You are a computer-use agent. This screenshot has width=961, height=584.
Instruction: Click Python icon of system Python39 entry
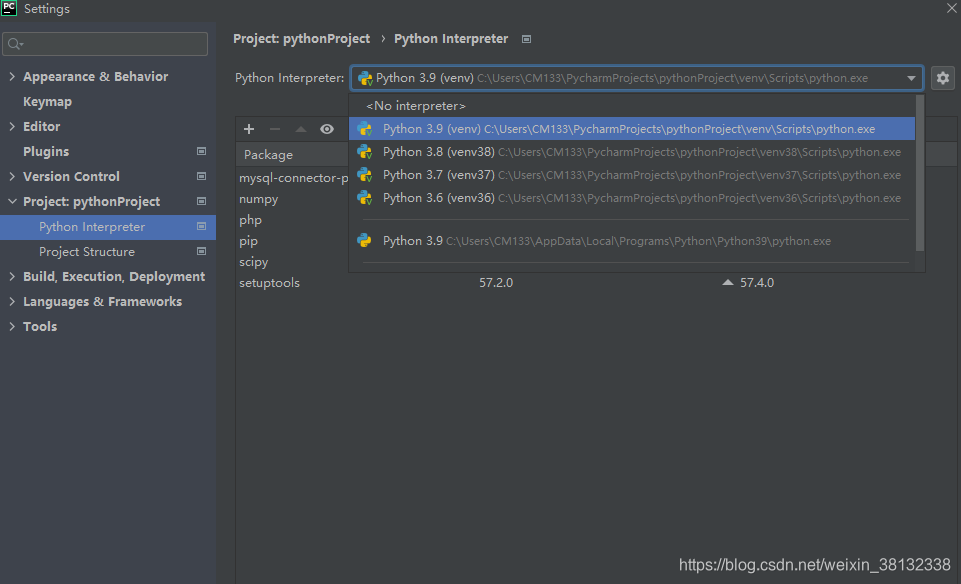[365, 241]
